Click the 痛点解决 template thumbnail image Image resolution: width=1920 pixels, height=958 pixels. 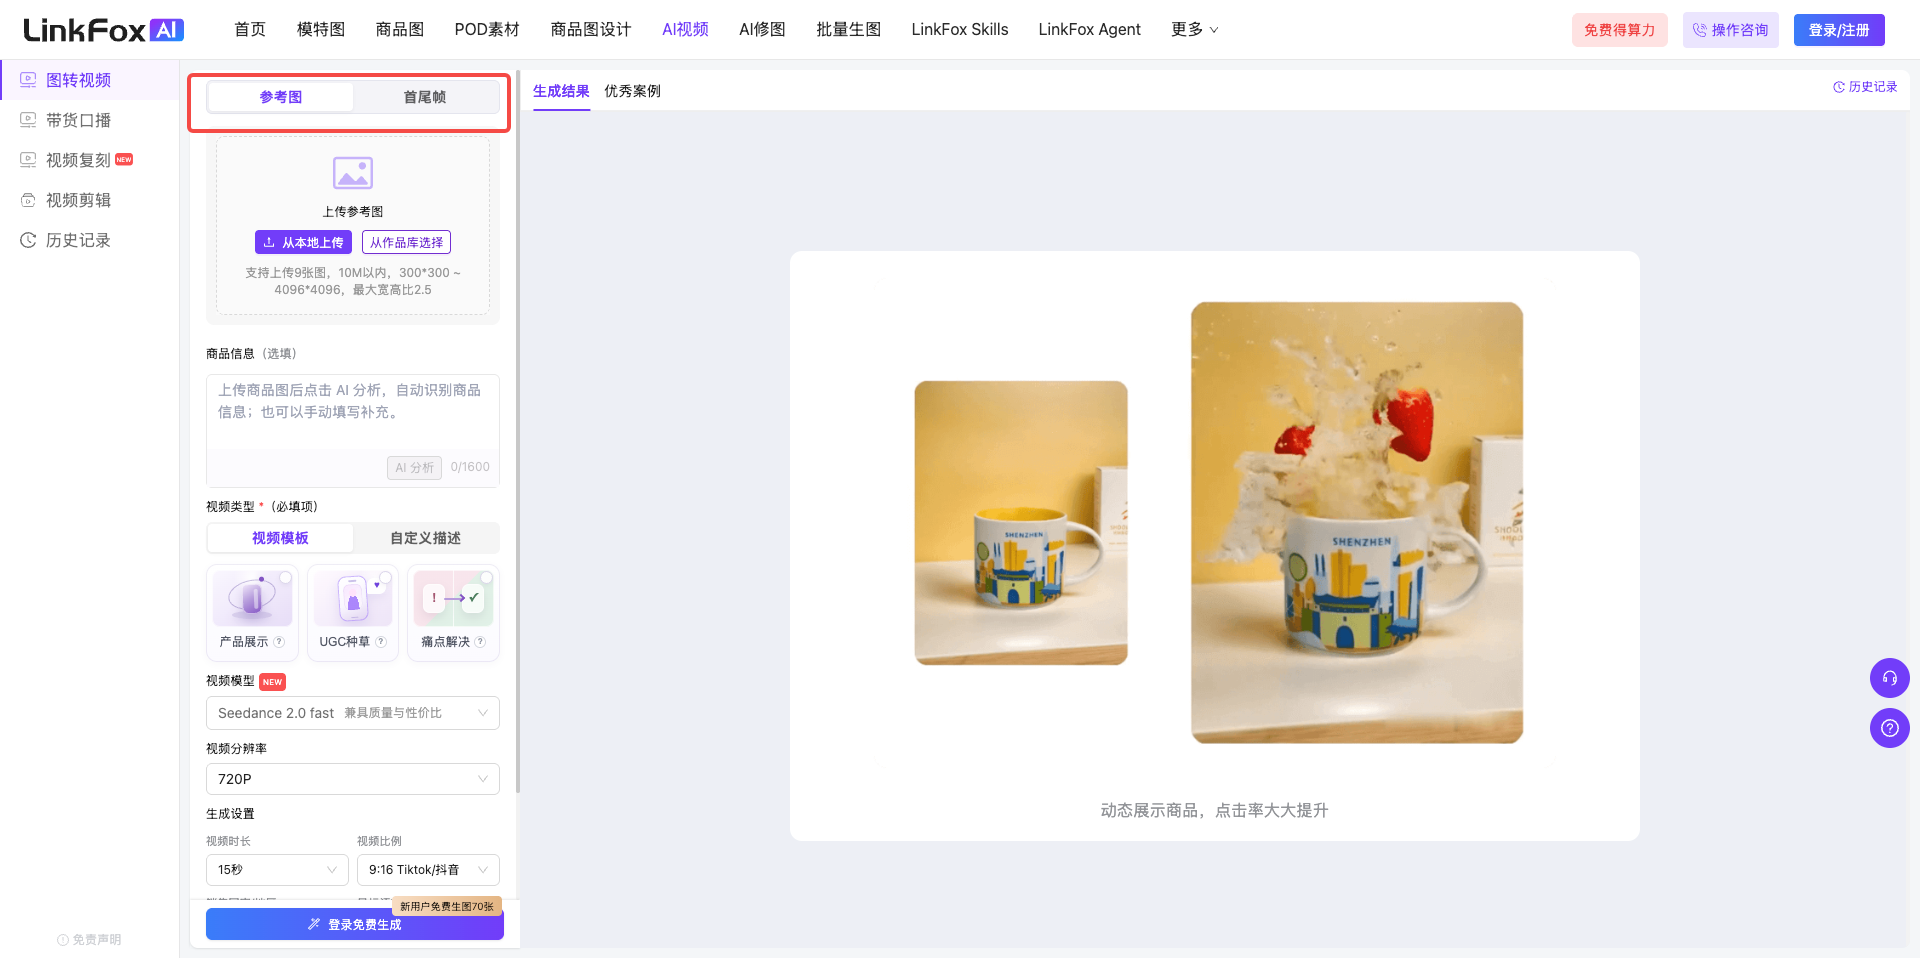click(453, 598)
